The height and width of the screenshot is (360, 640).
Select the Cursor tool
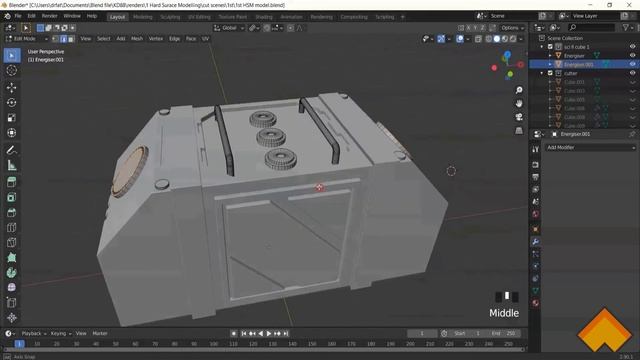[12, 71]
